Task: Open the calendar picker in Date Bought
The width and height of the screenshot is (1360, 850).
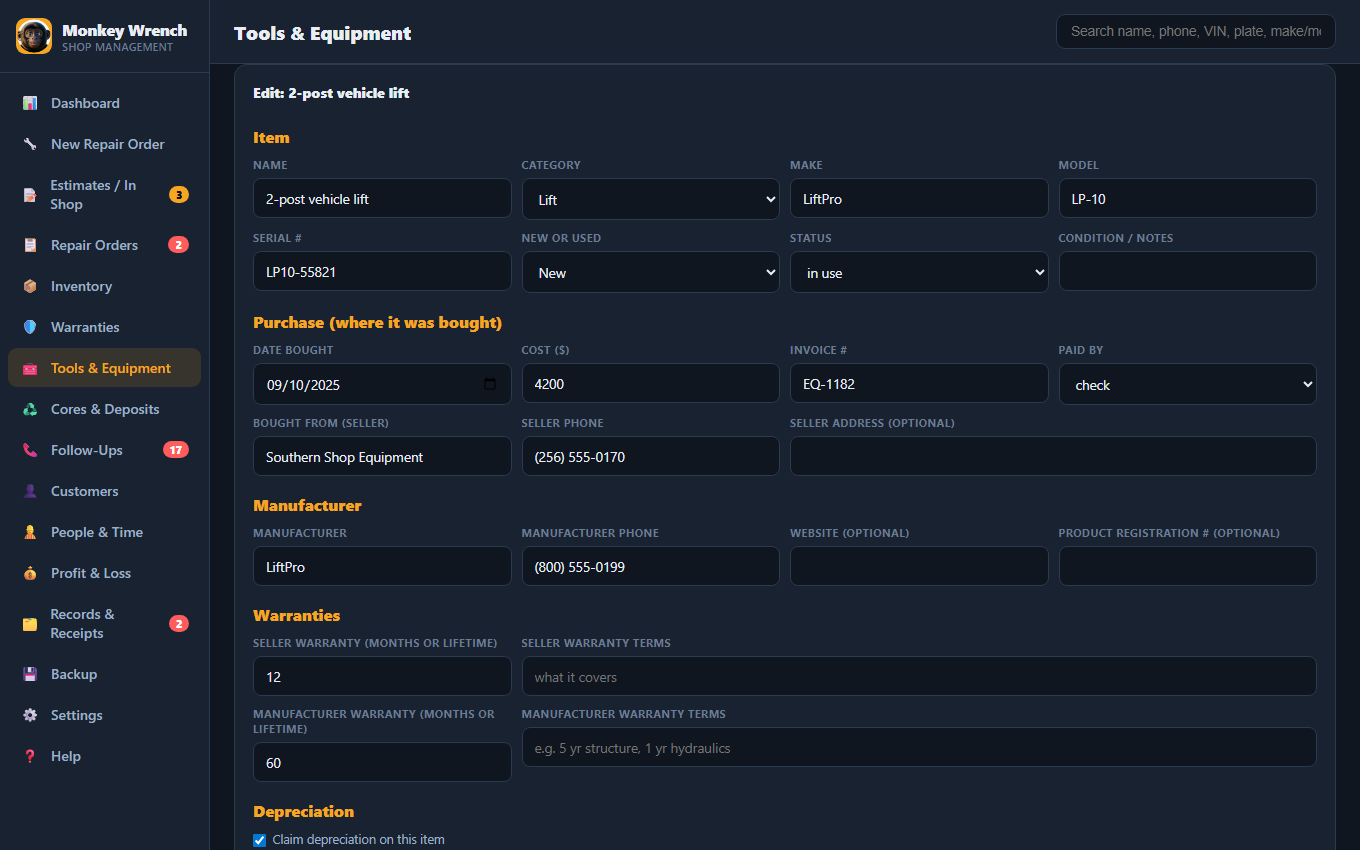Action: [x=489, y=384]
